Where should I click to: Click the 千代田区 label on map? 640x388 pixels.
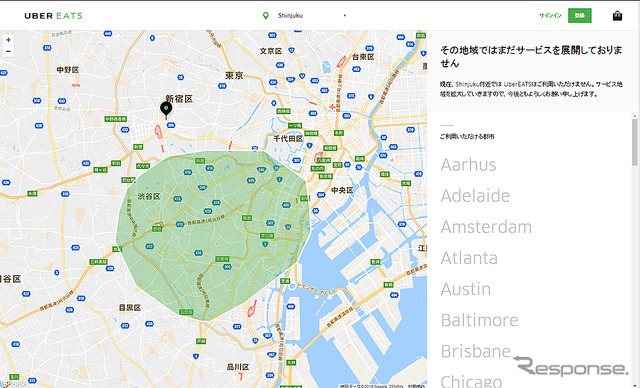tap(288, 138)
